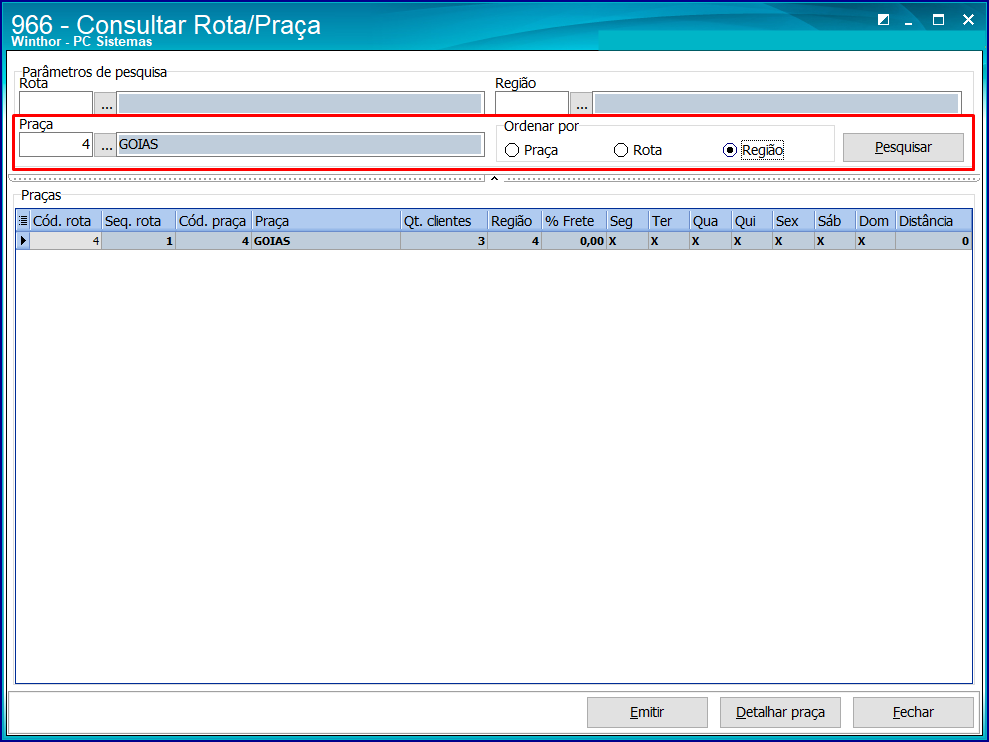The image size is (989, 742).
Task: Click the Qui column header
Action: tap(752, 221)
